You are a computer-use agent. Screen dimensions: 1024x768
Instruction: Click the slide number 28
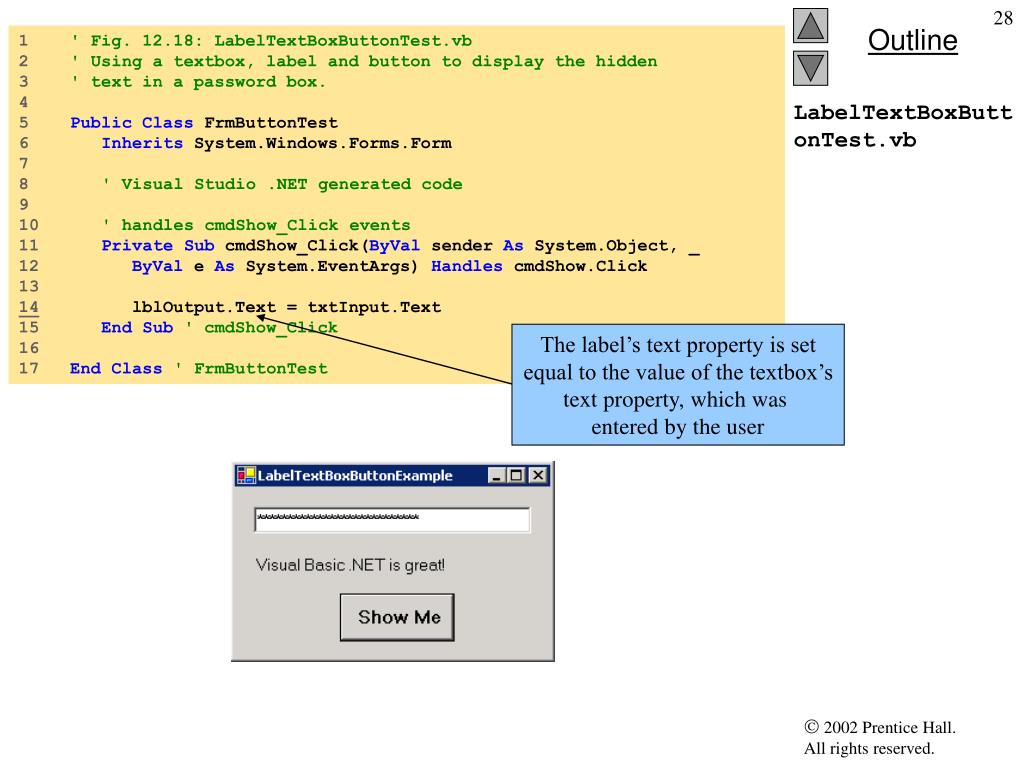[1002, 18]
